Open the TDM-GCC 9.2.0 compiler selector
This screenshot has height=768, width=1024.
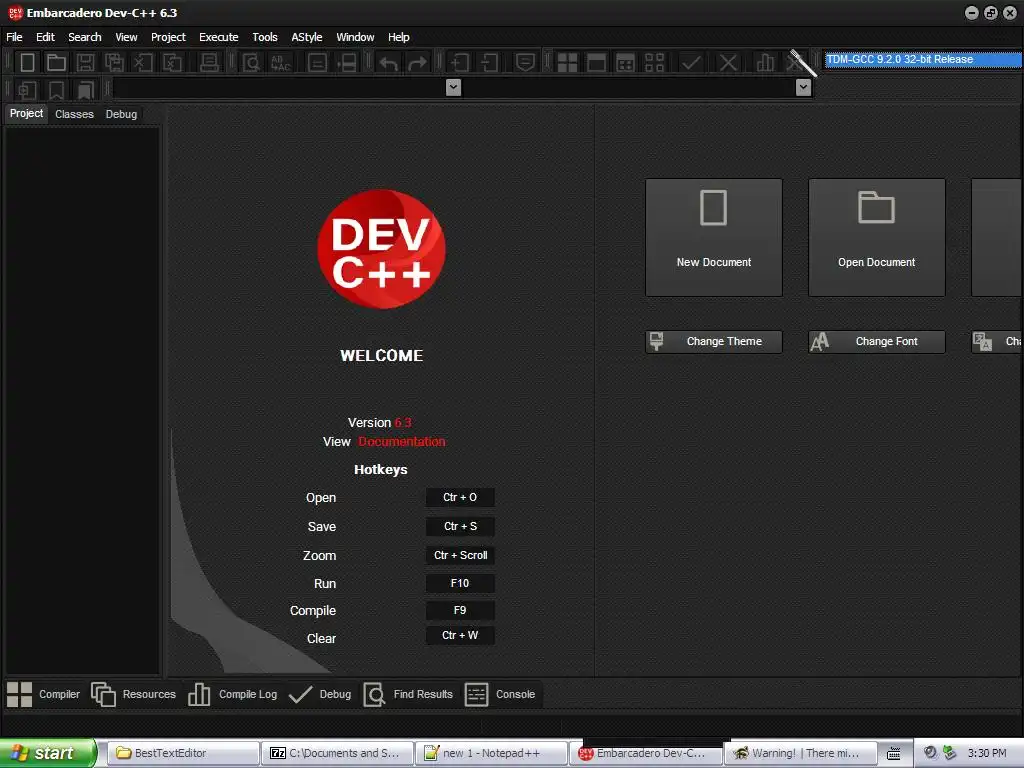pos(923,59)
